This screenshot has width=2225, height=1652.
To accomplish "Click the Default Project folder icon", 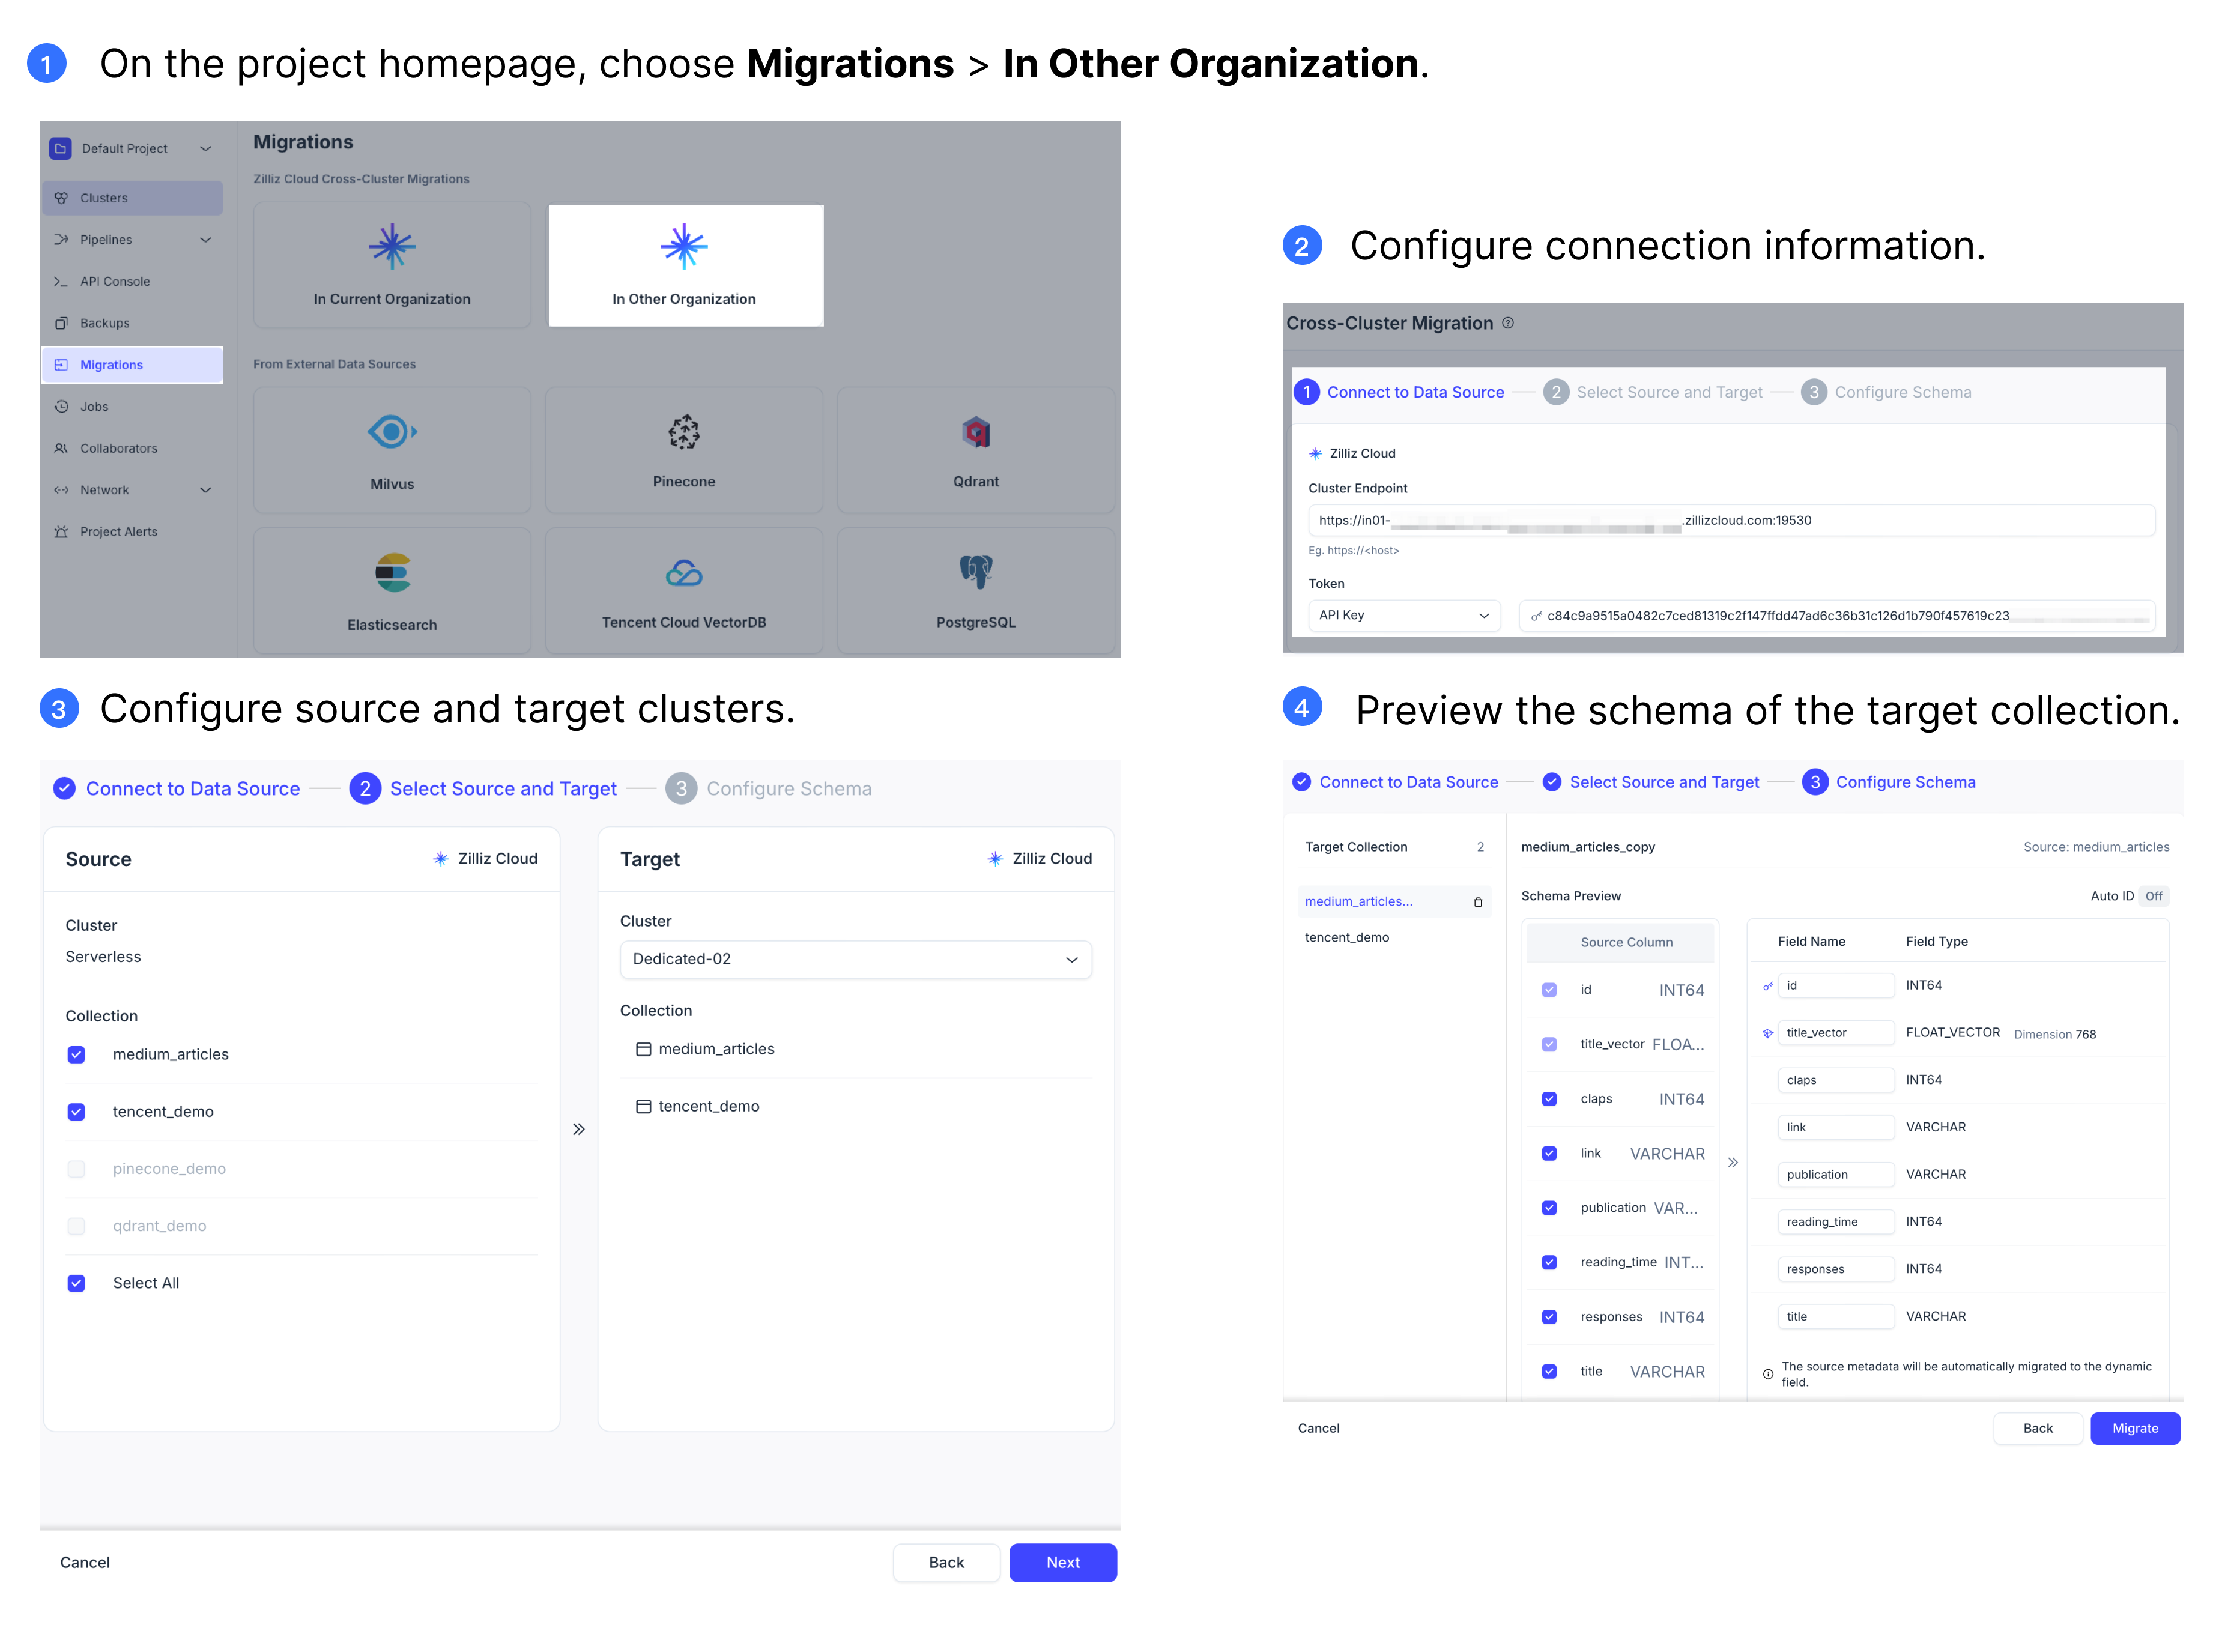I will point(60,148).
